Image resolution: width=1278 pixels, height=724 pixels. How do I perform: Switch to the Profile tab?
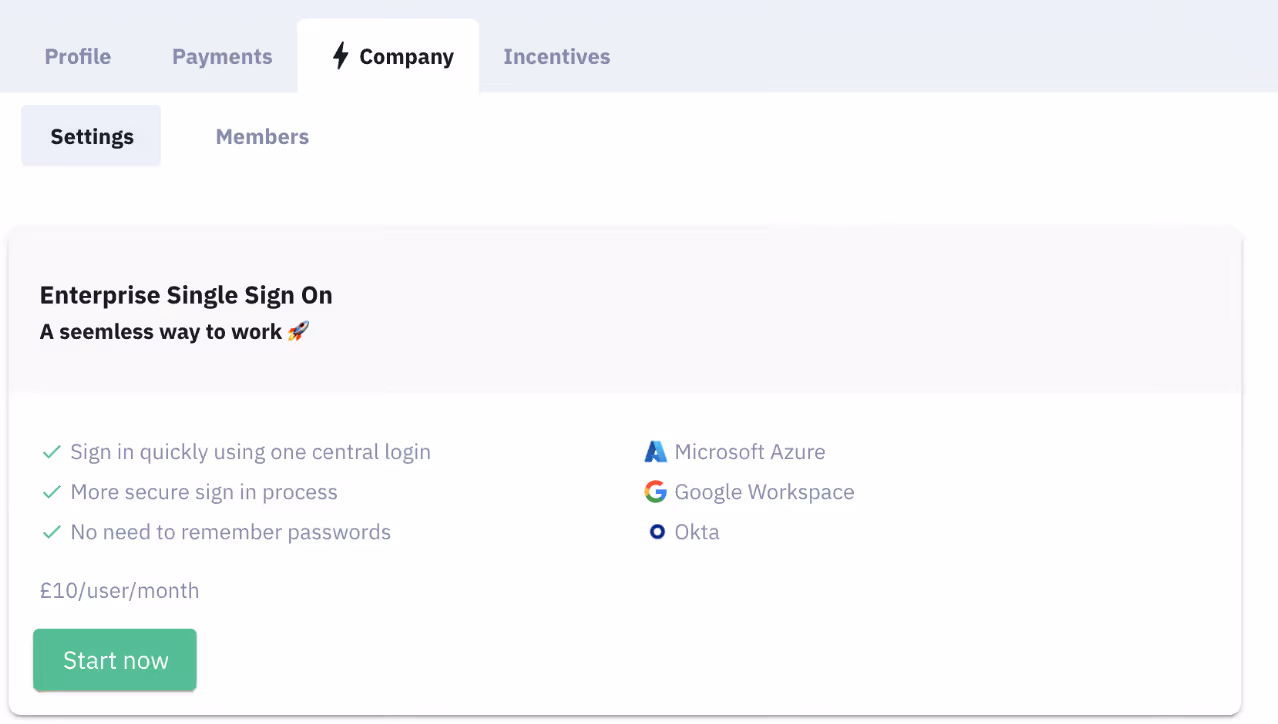77,56
